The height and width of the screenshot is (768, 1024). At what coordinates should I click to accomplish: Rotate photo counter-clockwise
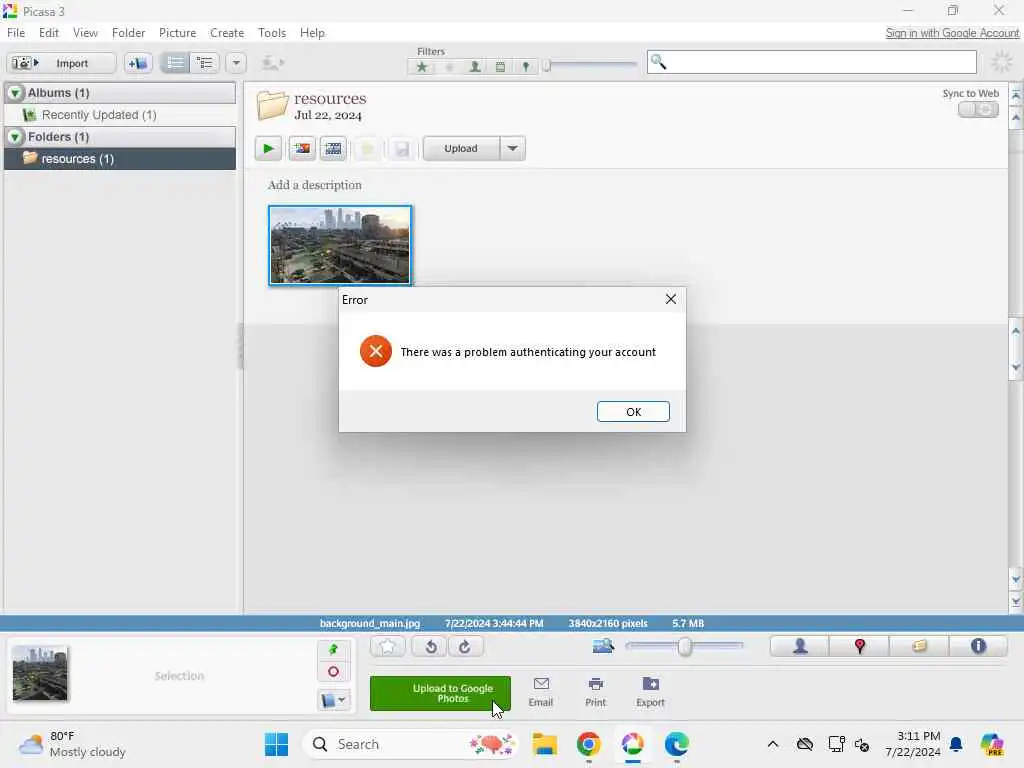[x=430, y=647]
